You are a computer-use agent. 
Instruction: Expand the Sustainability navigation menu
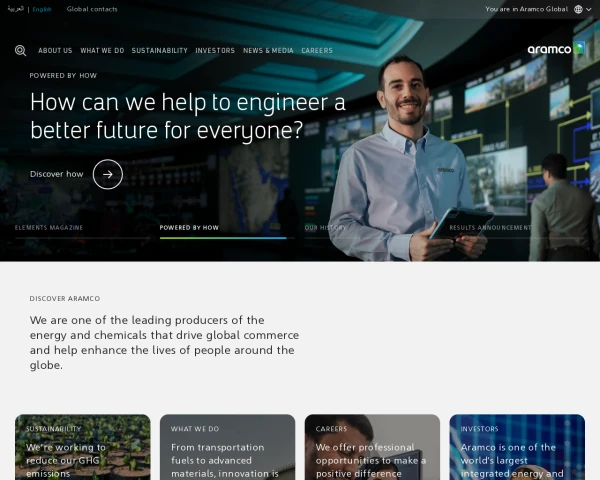tap(159, 50)
